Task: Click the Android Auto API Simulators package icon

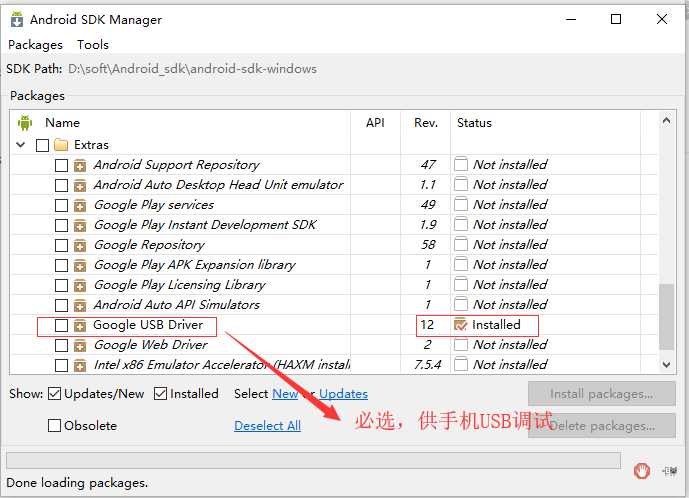Action: (x=80, y=305)
